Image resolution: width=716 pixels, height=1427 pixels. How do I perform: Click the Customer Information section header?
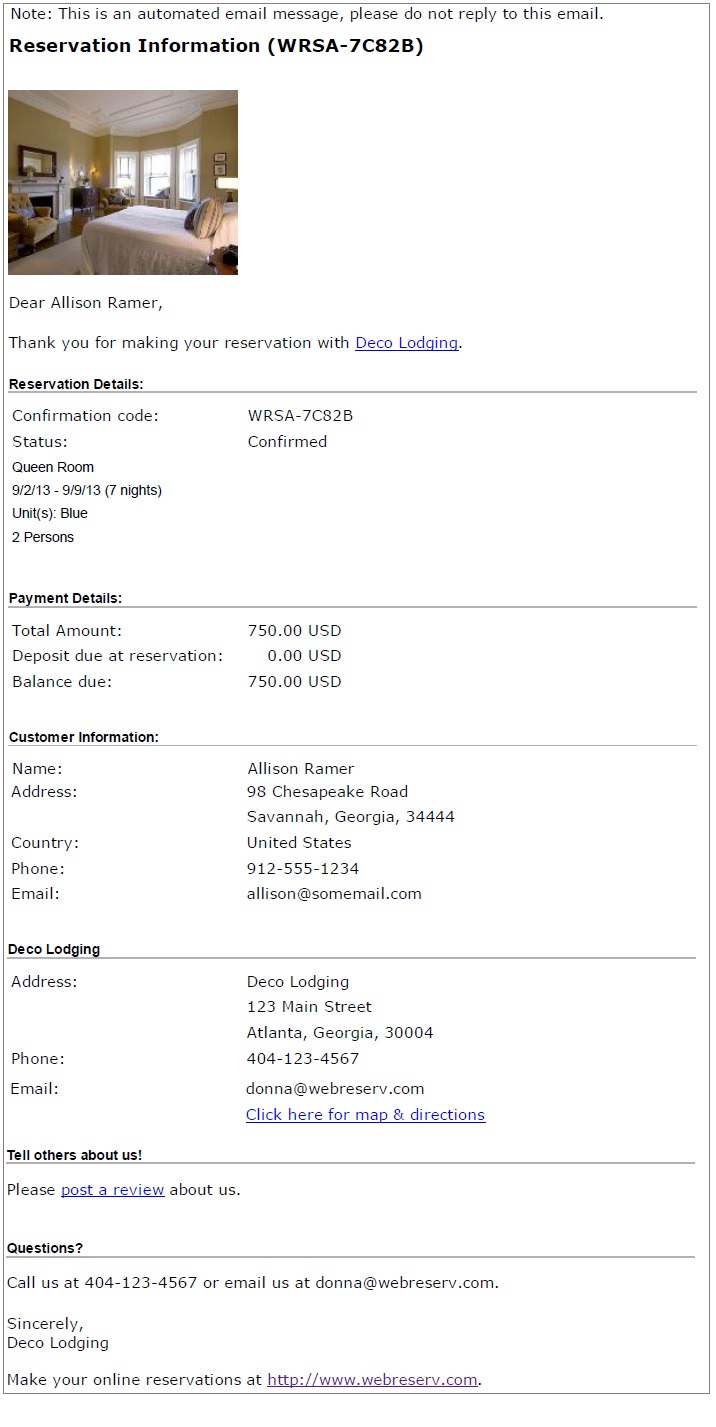pos(84,737)
